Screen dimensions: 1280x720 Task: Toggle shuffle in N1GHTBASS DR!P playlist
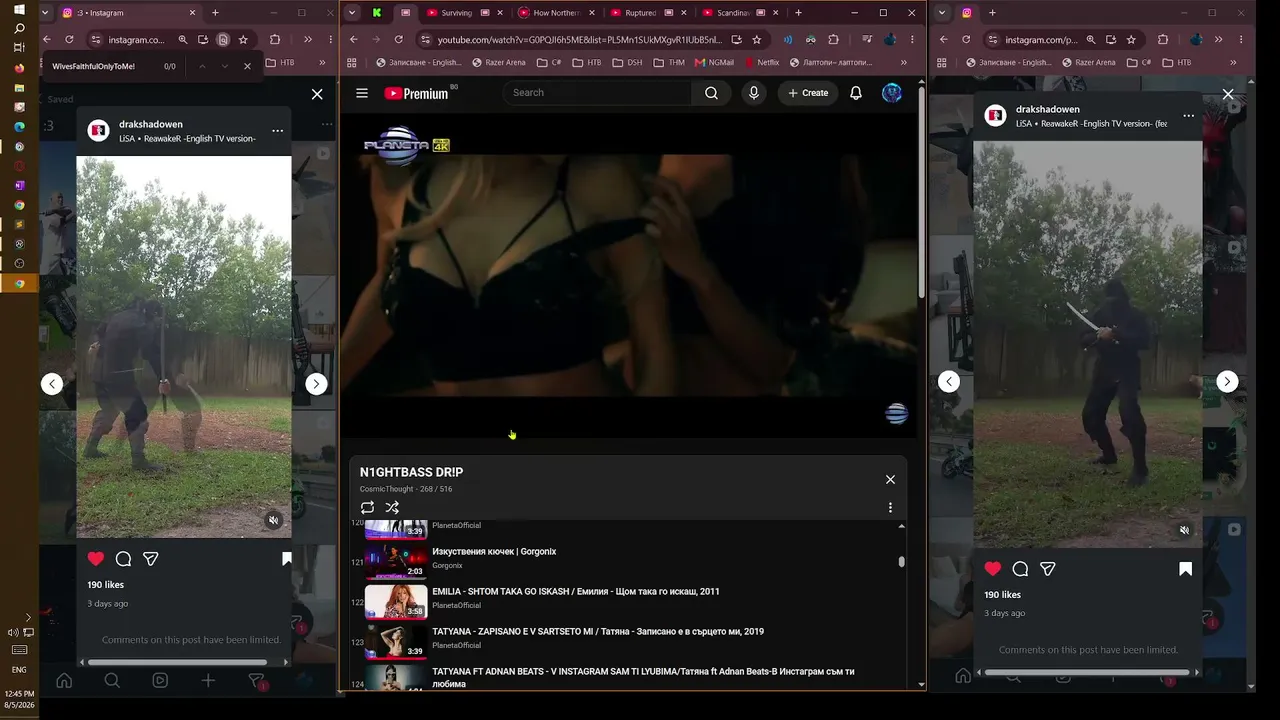point(392,508)
